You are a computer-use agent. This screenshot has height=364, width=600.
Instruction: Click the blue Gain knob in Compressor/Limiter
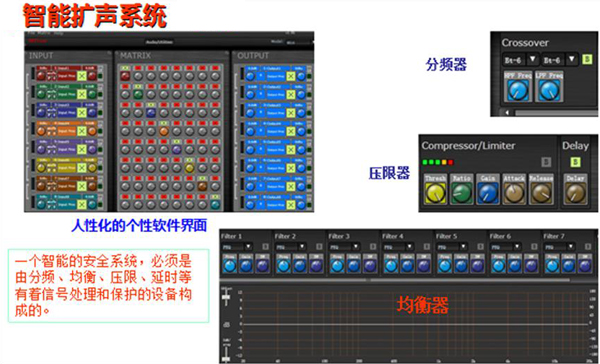[x=488, y=193]
